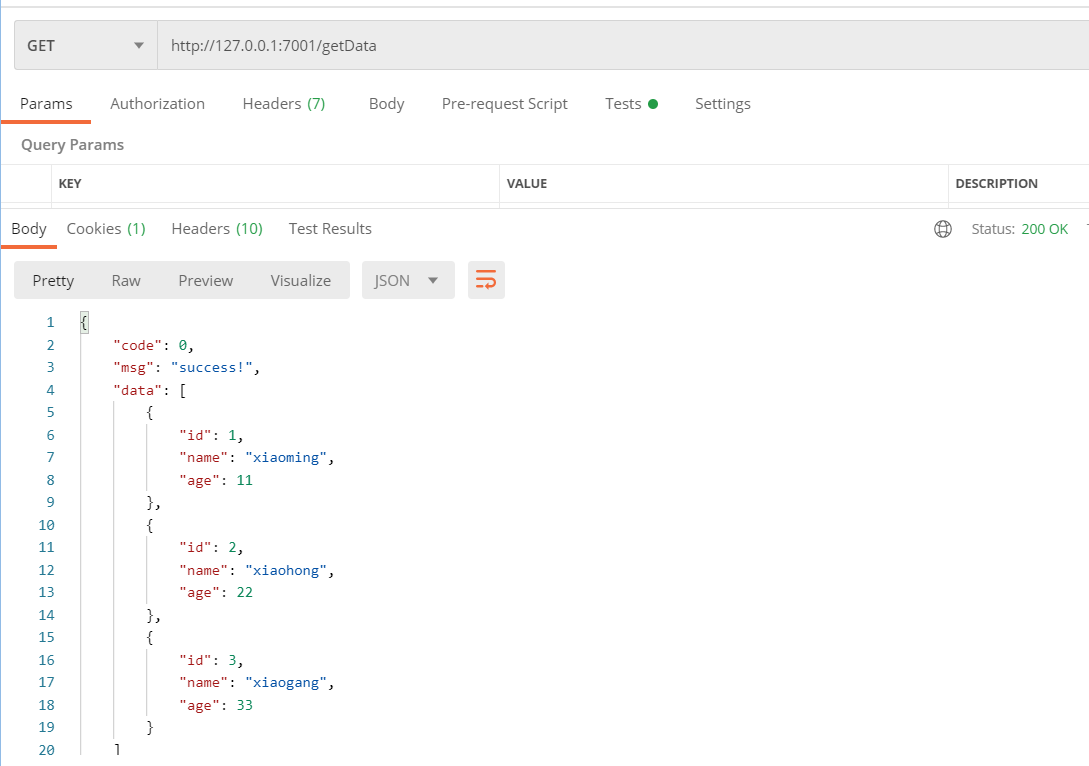Open the Pre-request Script tab
The width and height of the screenshot is (1089, 766).
pos(504,104)
